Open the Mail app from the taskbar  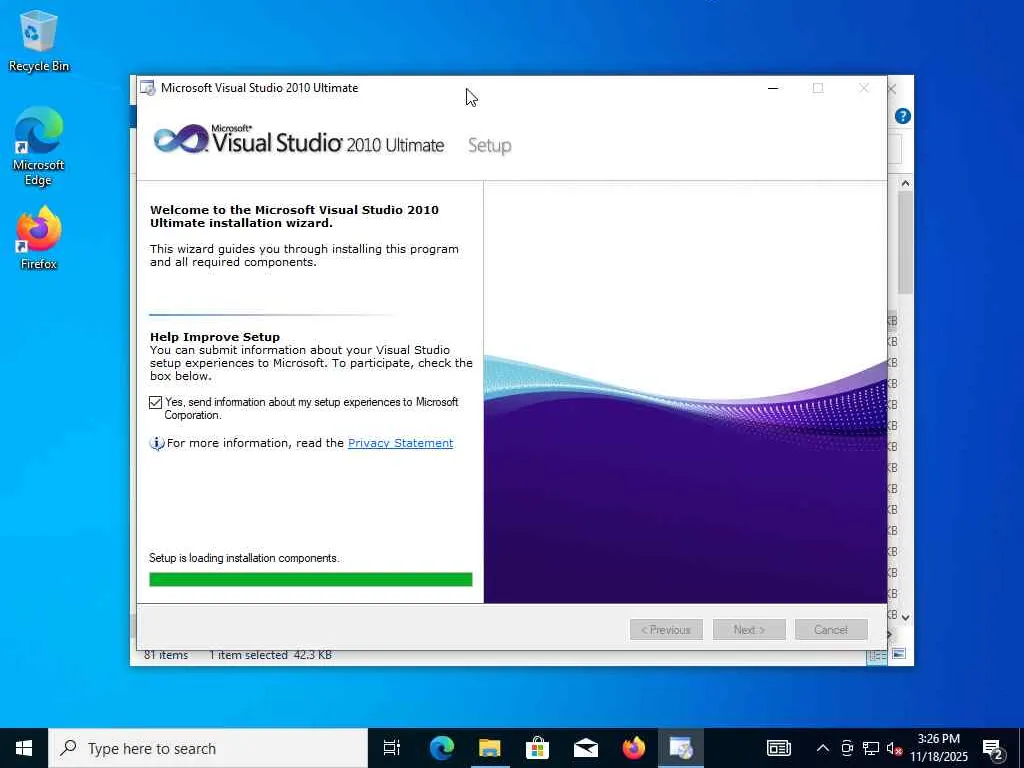586,748
